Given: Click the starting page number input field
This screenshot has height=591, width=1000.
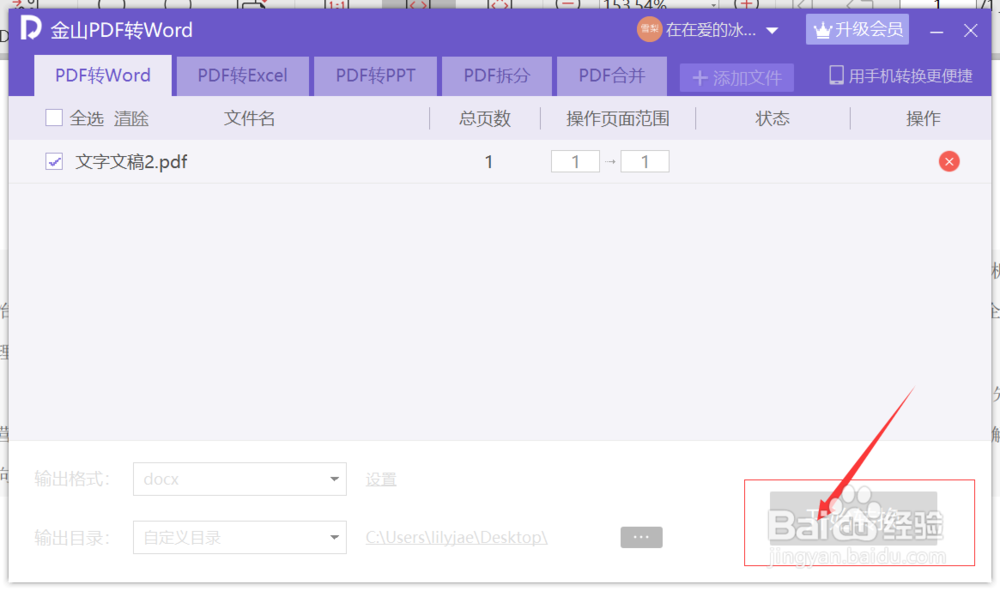Looking at the screenshot, I should [575, 160].
